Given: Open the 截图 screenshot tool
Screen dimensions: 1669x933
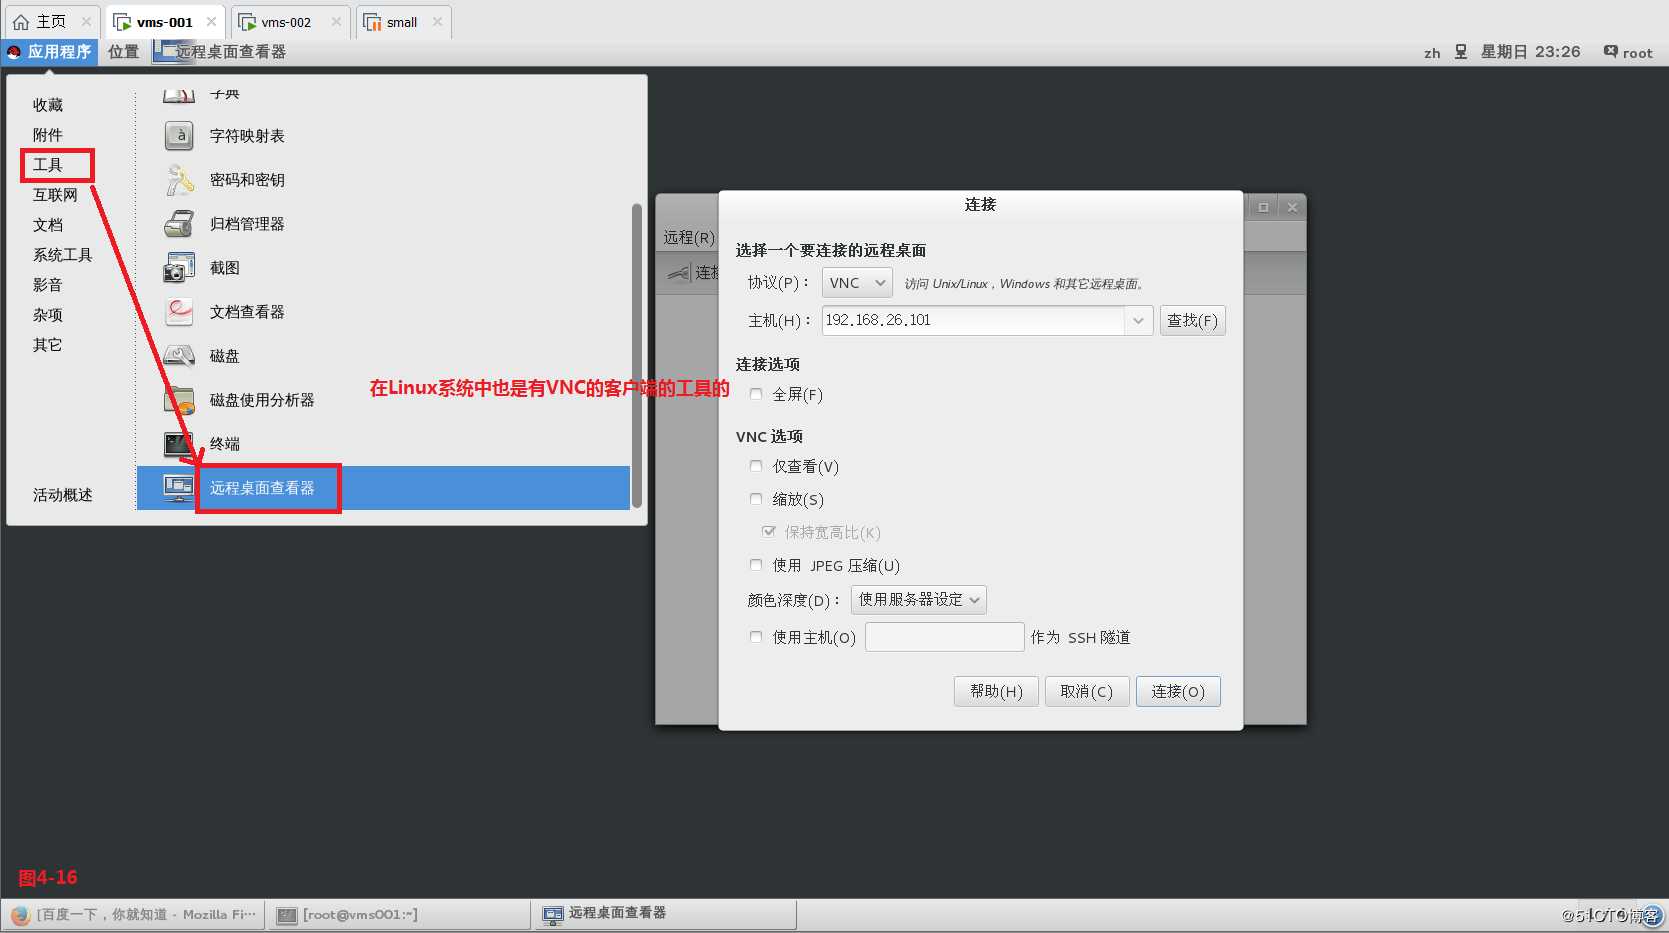Looking at the screenshot, I should (x=224, y=267).
